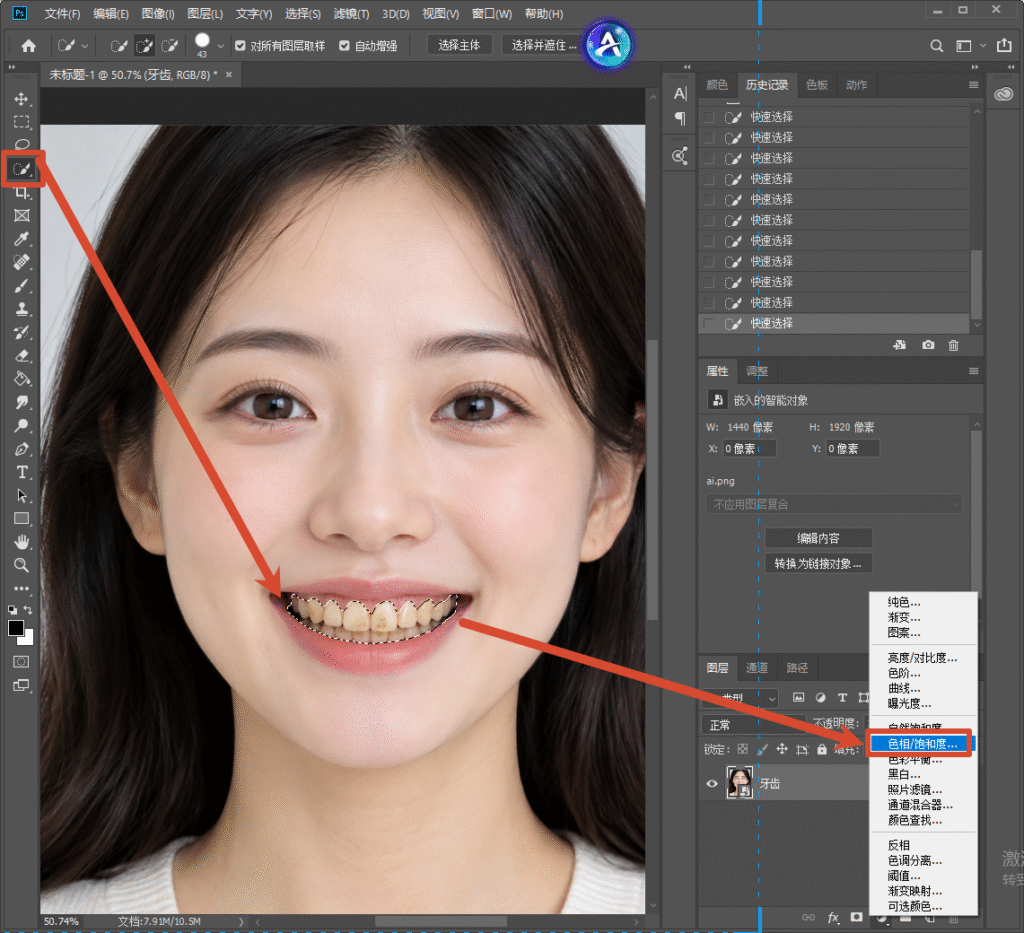Image resolution: width=1024 pixels, height=933 pixels.
Task: Close the 未标题-1 document tab
Action: tap(229, 75)
